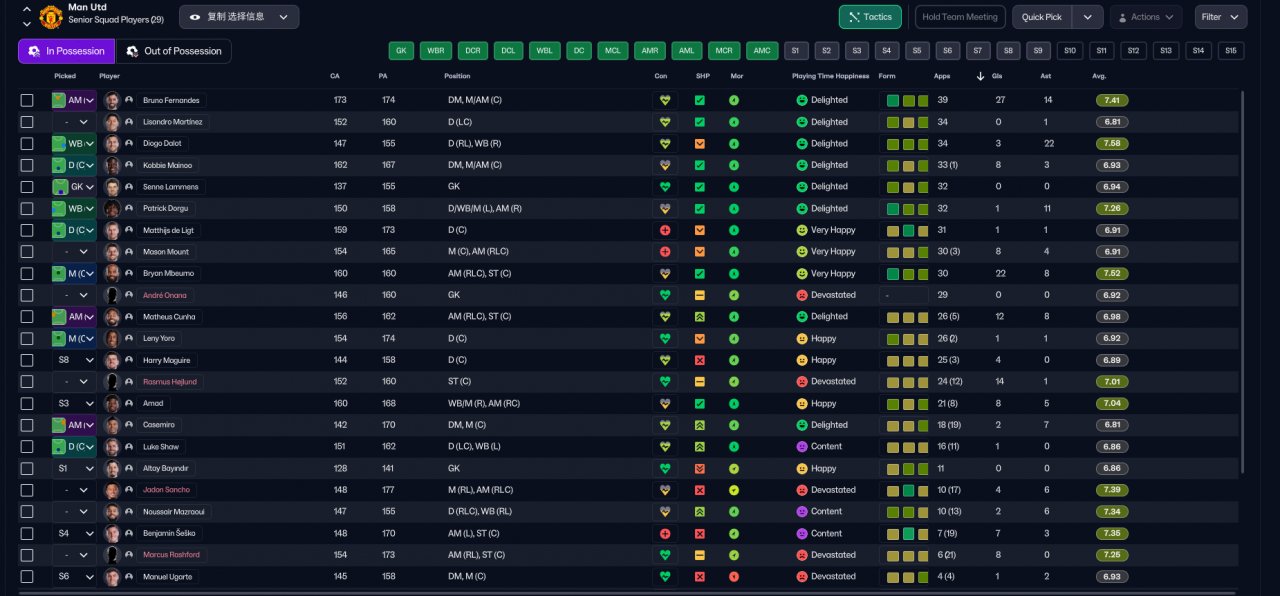This screenshot has height=596, width=1280.
Task: Select the GK position slot
Action: [402, 50]
